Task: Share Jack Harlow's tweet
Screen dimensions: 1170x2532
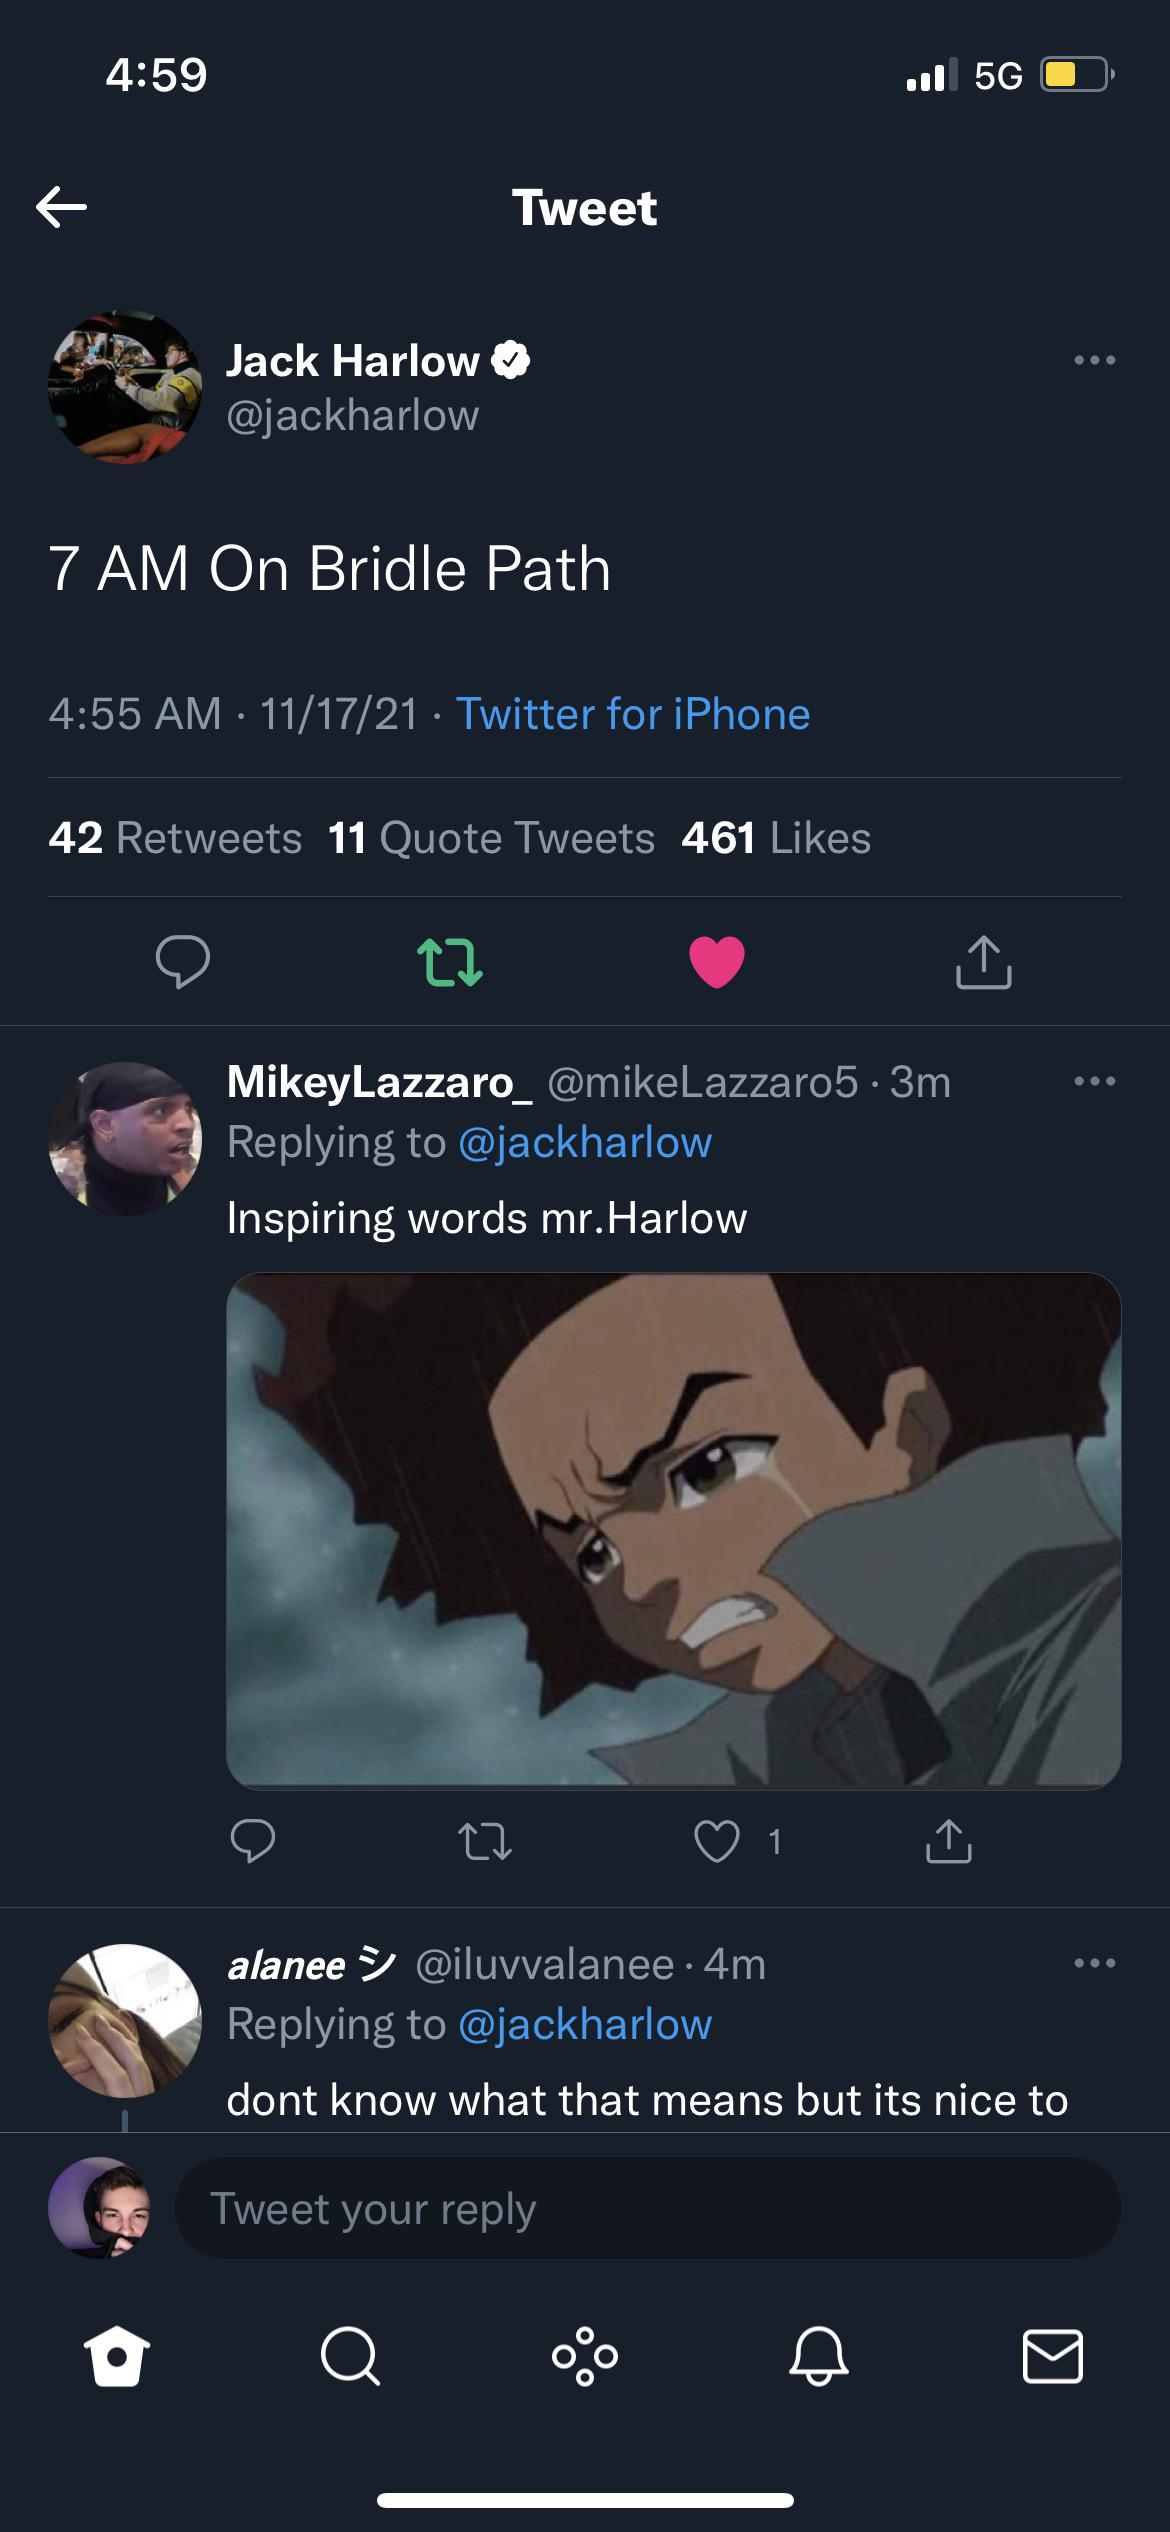Action: pyautogui.click(x=985, y=963)
